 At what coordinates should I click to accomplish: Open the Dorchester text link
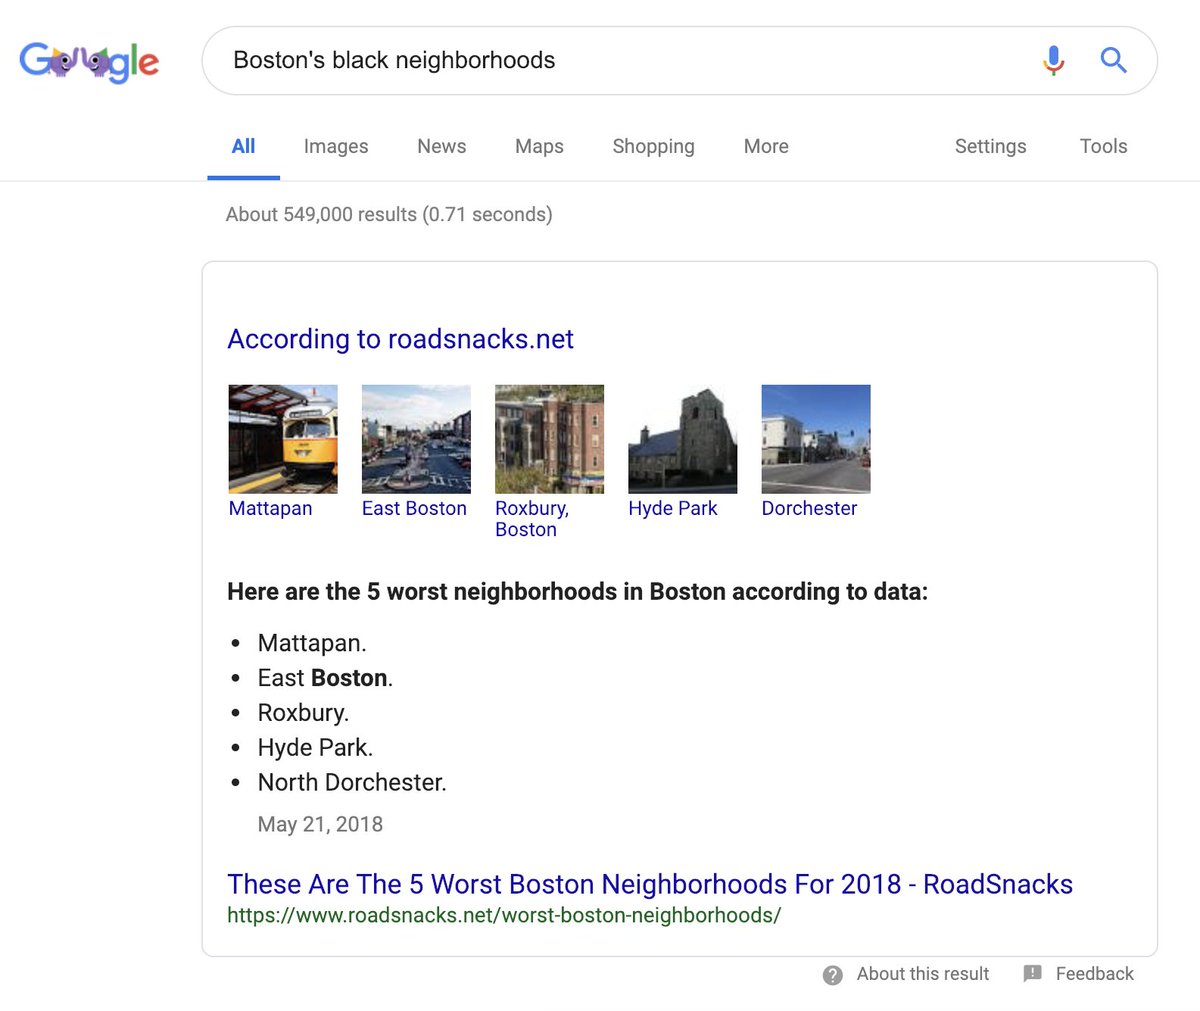click(x=809, y=508)
